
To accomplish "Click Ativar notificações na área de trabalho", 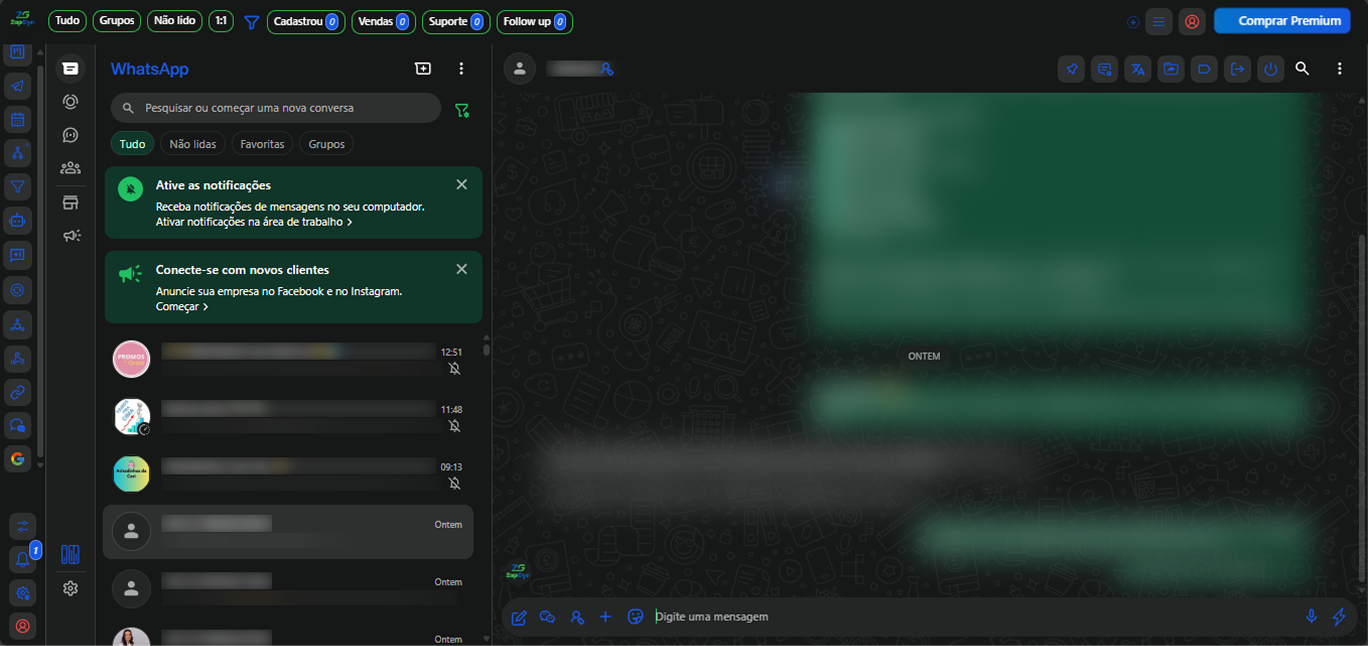I will coord(254,222).
